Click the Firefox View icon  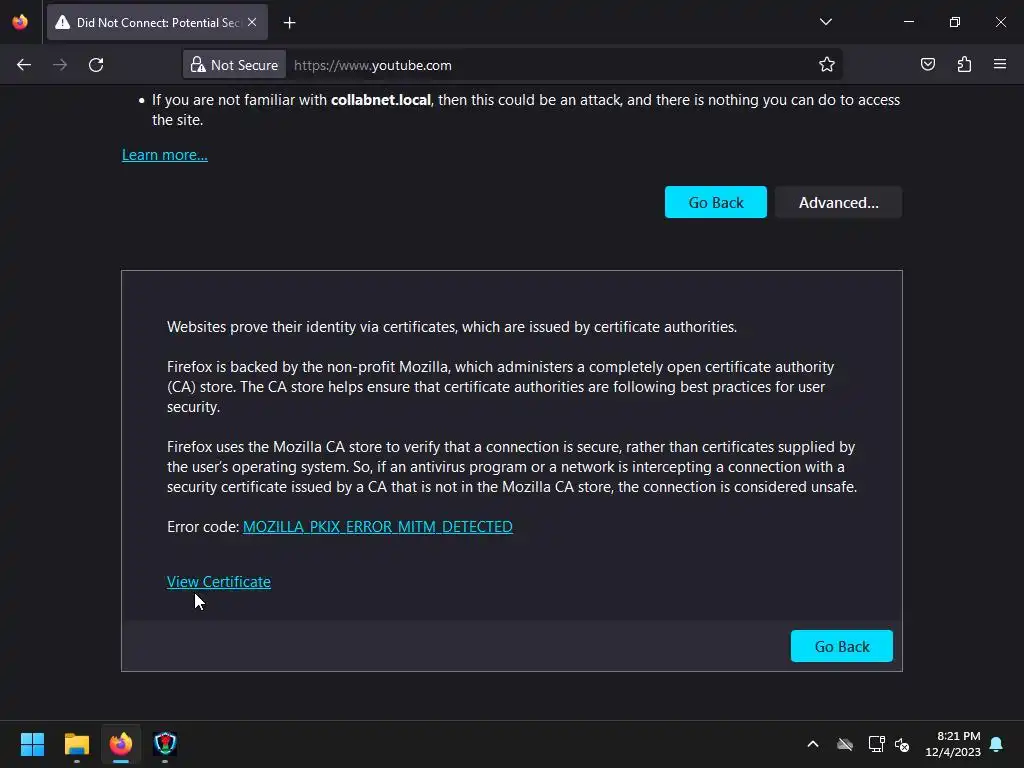[20, 22]
